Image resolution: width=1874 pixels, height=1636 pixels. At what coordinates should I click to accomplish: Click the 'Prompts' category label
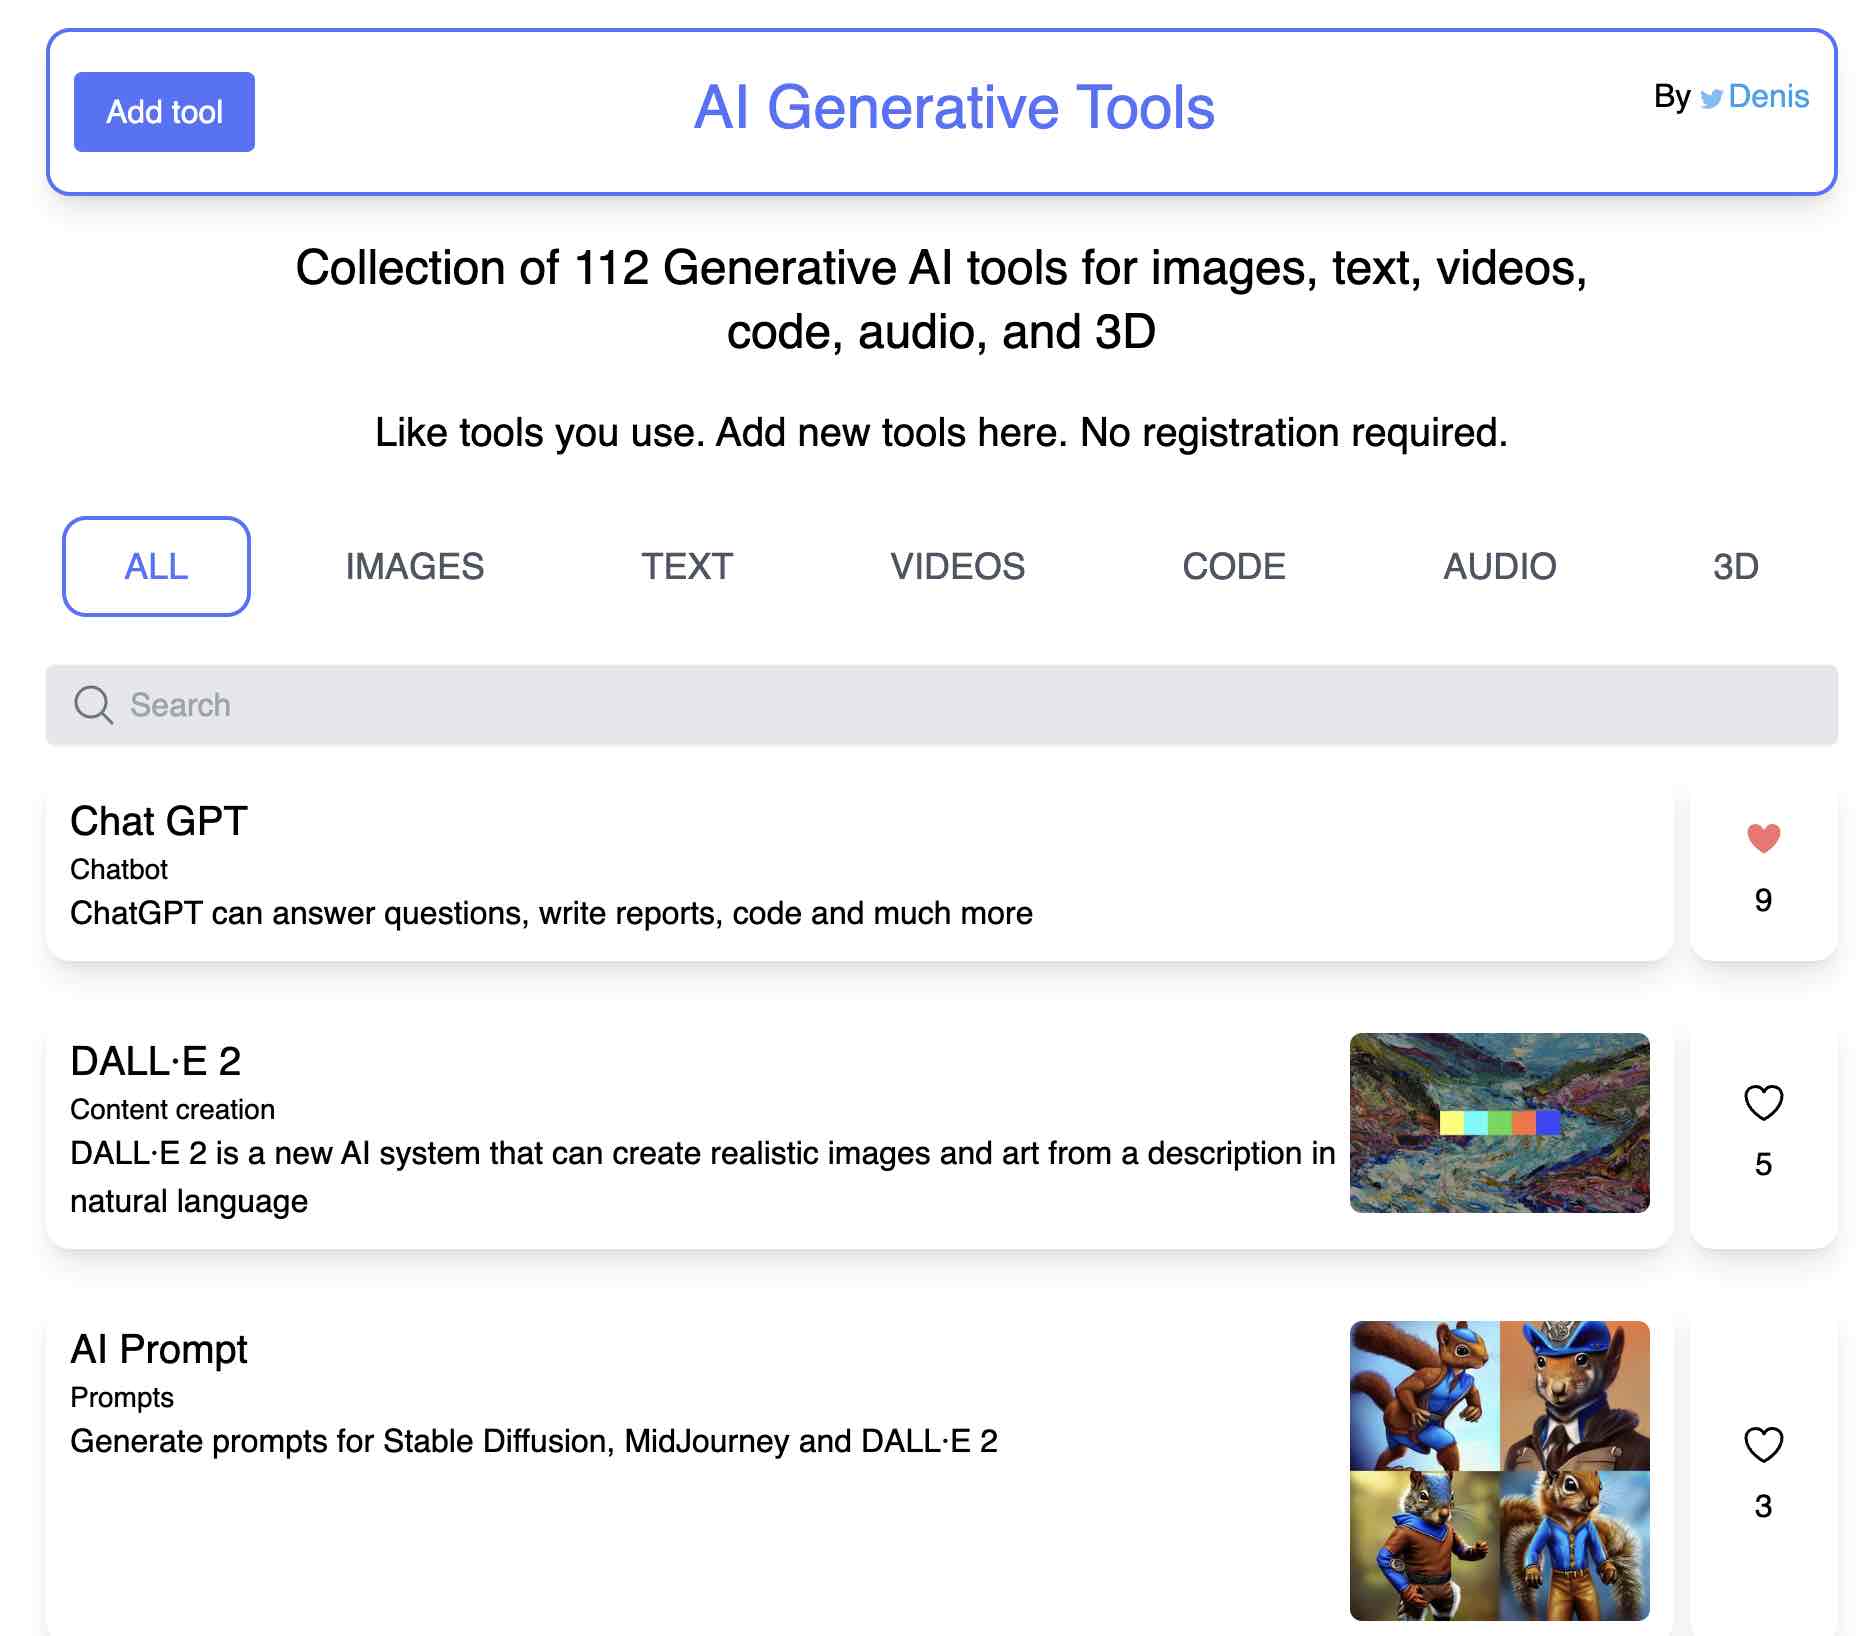click(x=122, y=1397)
